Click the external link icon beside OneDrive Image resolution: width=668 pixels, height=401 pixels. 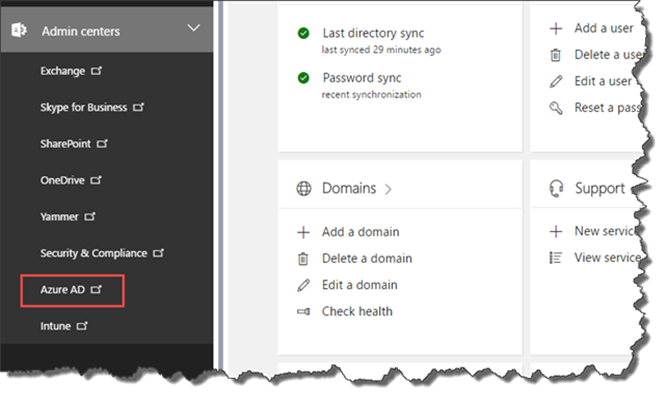[x=96, y=180]
